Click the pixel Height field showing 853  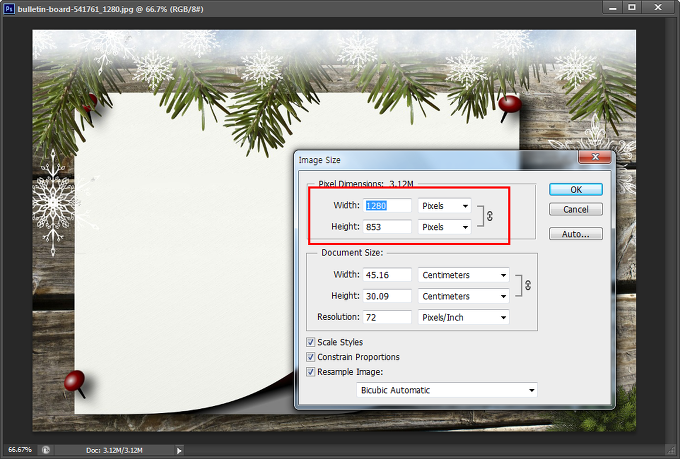387,227
